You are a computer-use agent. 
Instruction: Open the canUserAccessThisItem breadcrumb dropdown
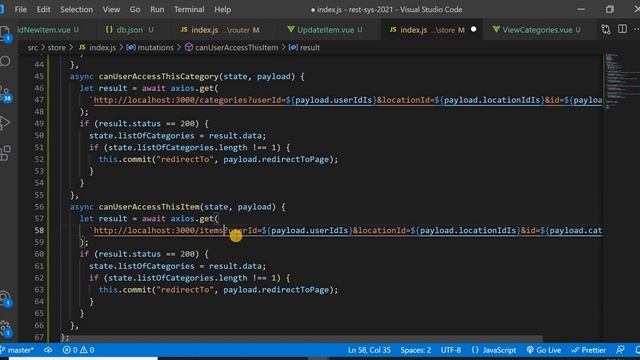coord(232,48)
